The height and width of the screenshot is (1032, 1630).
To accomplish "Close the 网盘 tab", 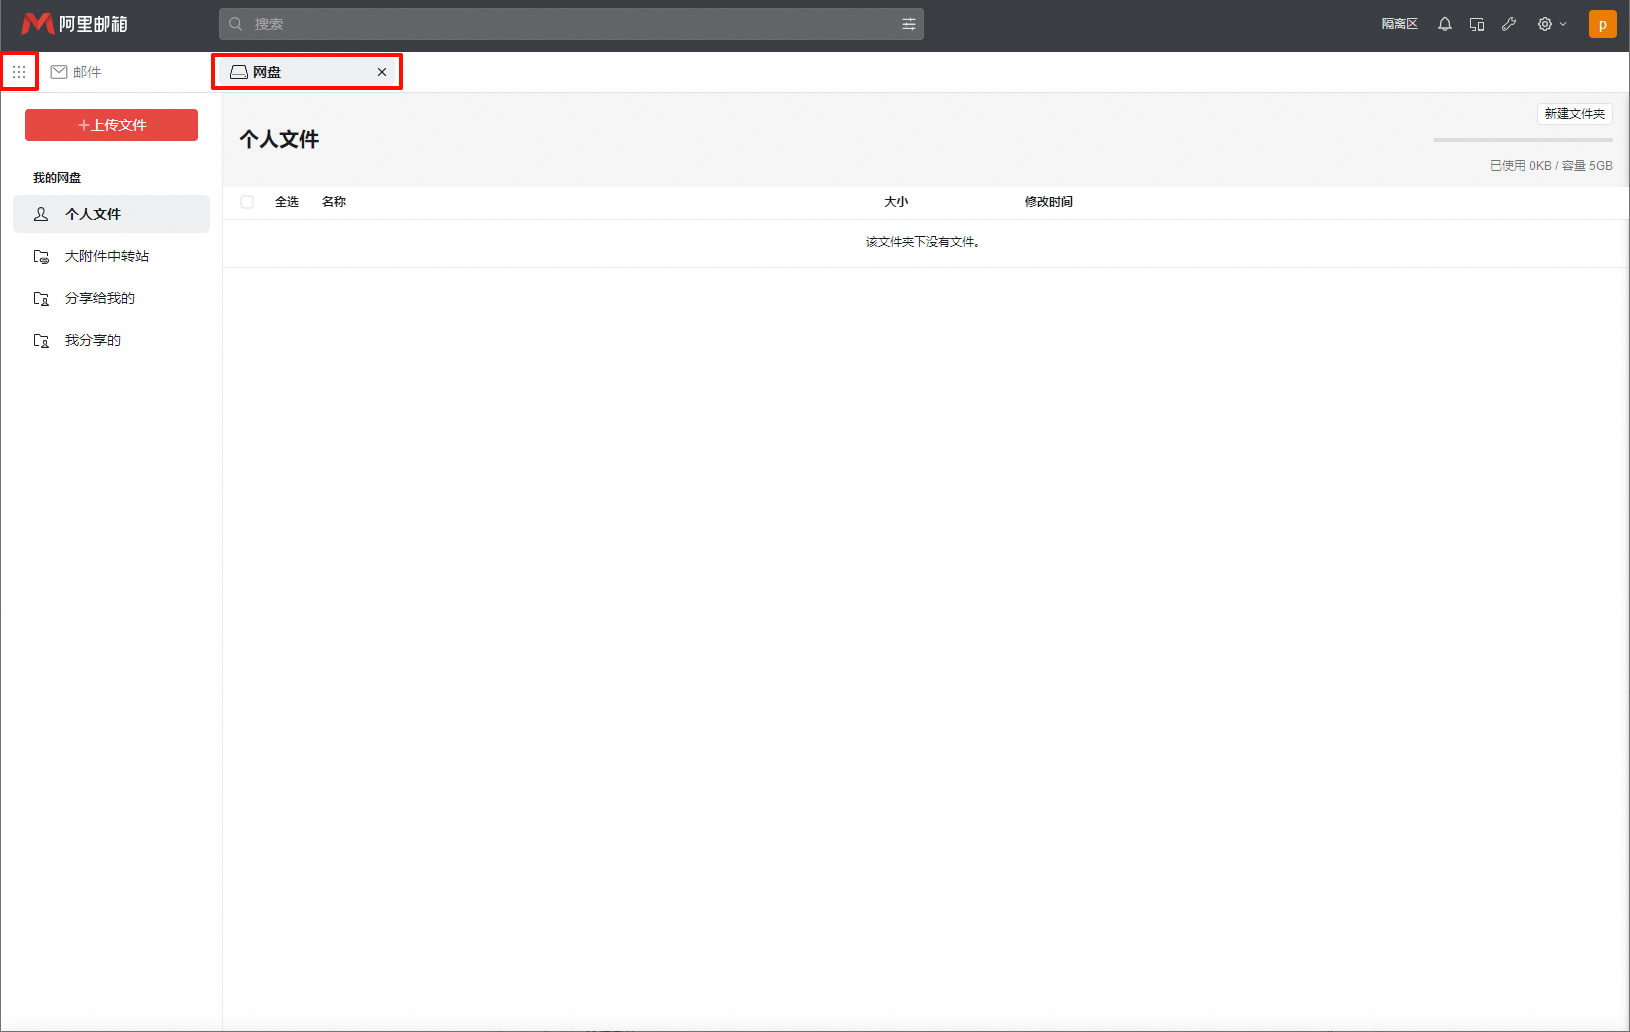I will (x=382, y=72).
